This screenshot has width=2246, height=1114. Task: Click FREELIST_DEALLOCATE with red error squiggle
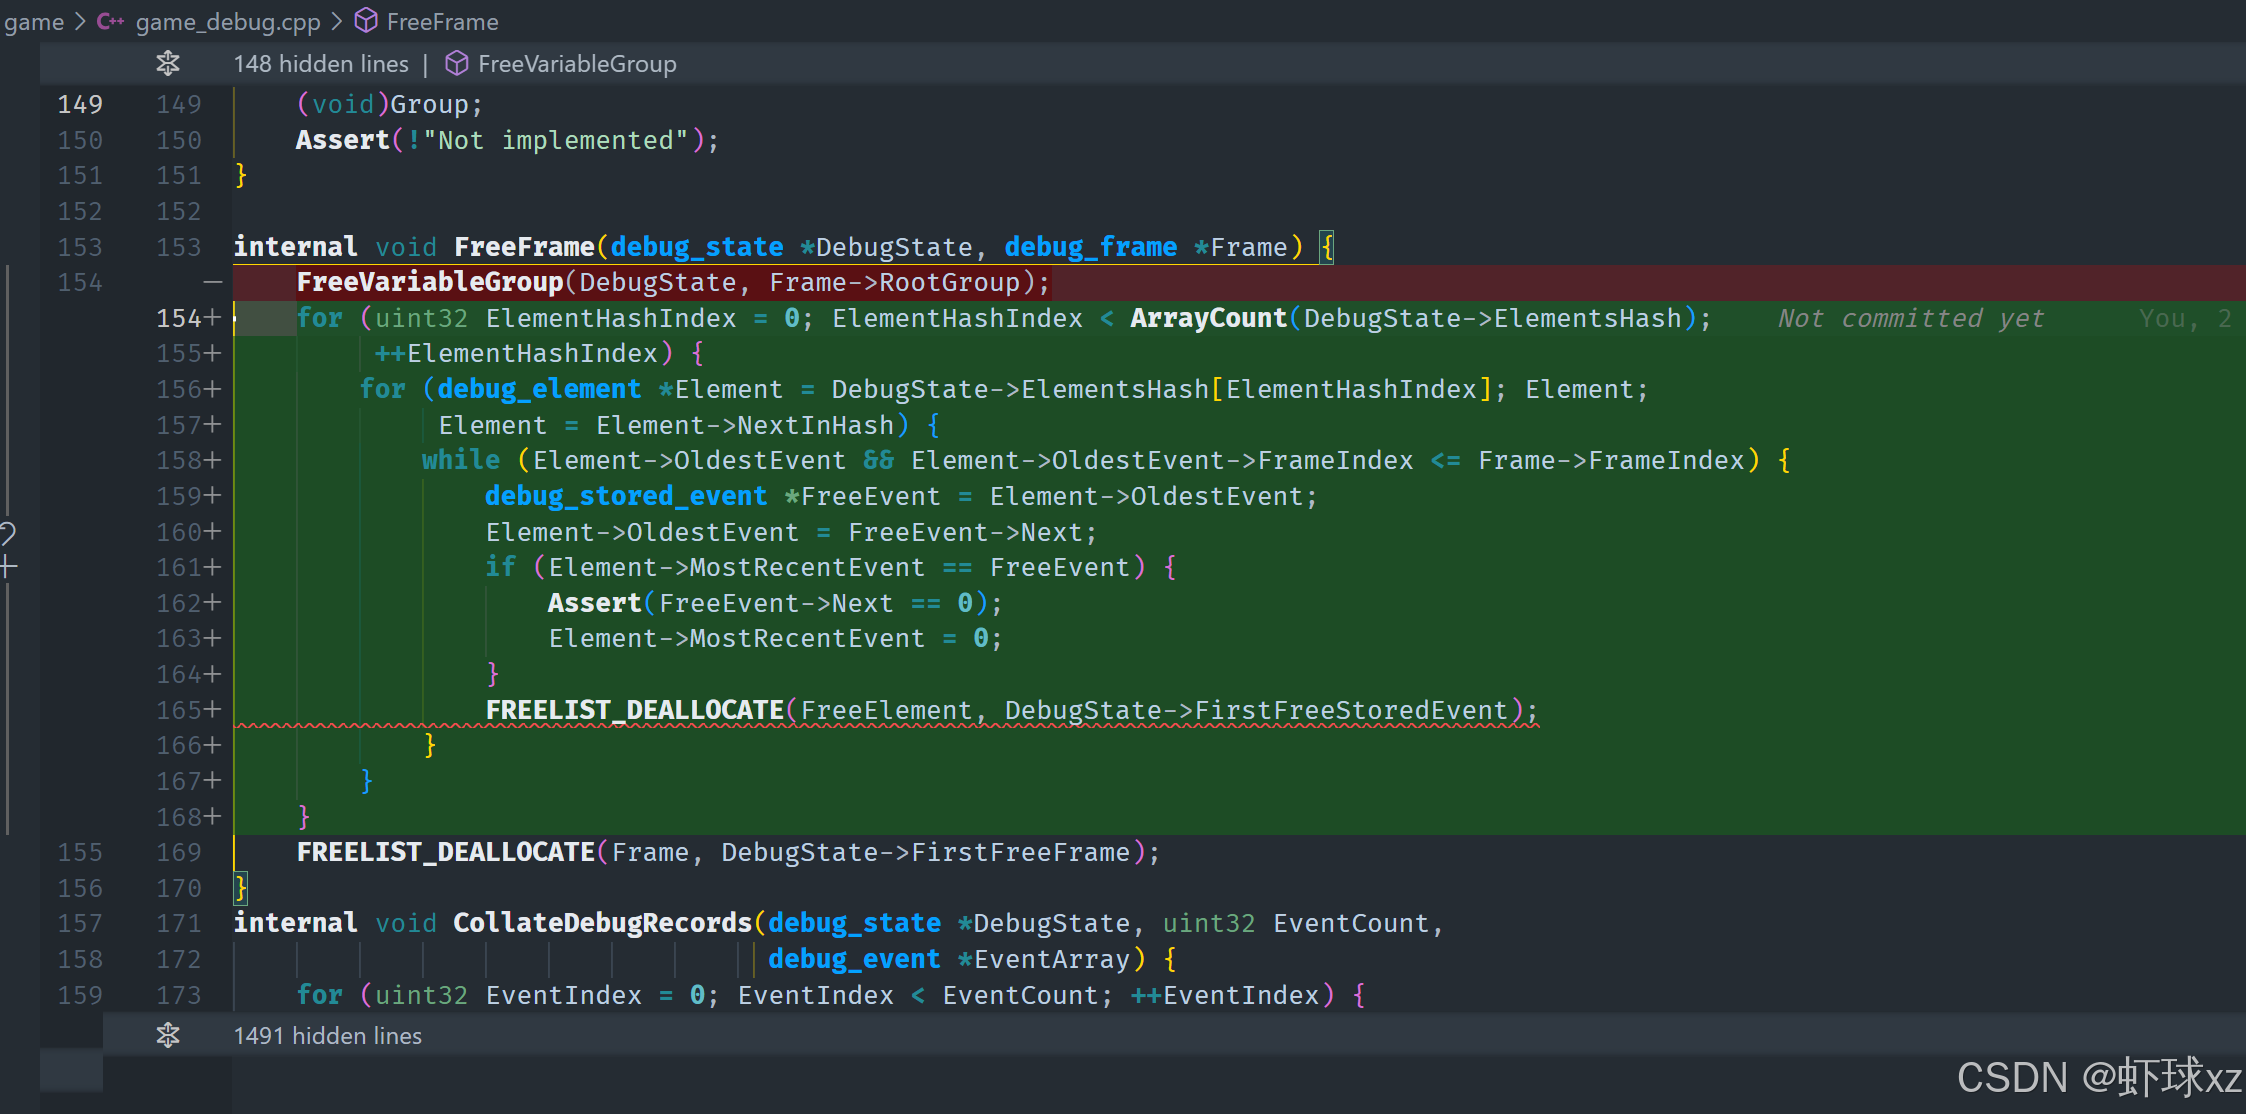point(634,710)
